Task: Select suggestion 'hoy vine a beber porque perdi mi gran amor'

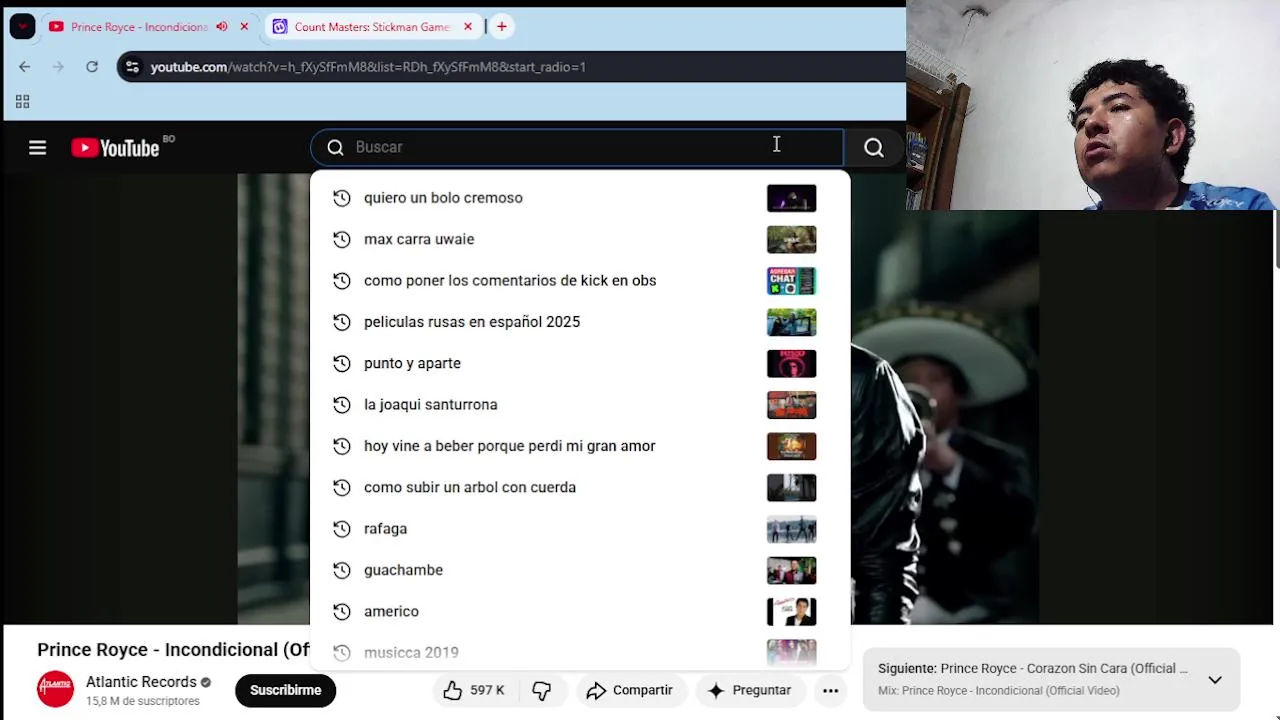Action: click(580, 446)
